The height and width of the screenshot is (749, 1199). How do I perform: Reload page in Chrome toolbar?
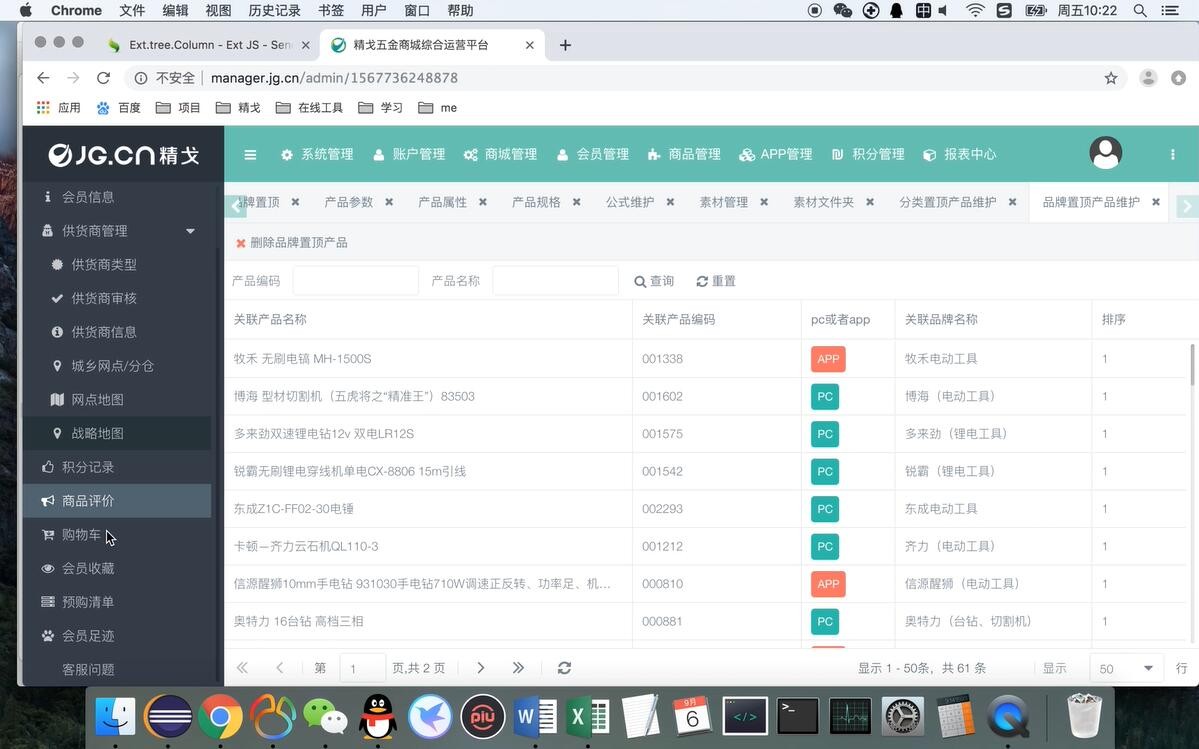click(x=103, y=77)
